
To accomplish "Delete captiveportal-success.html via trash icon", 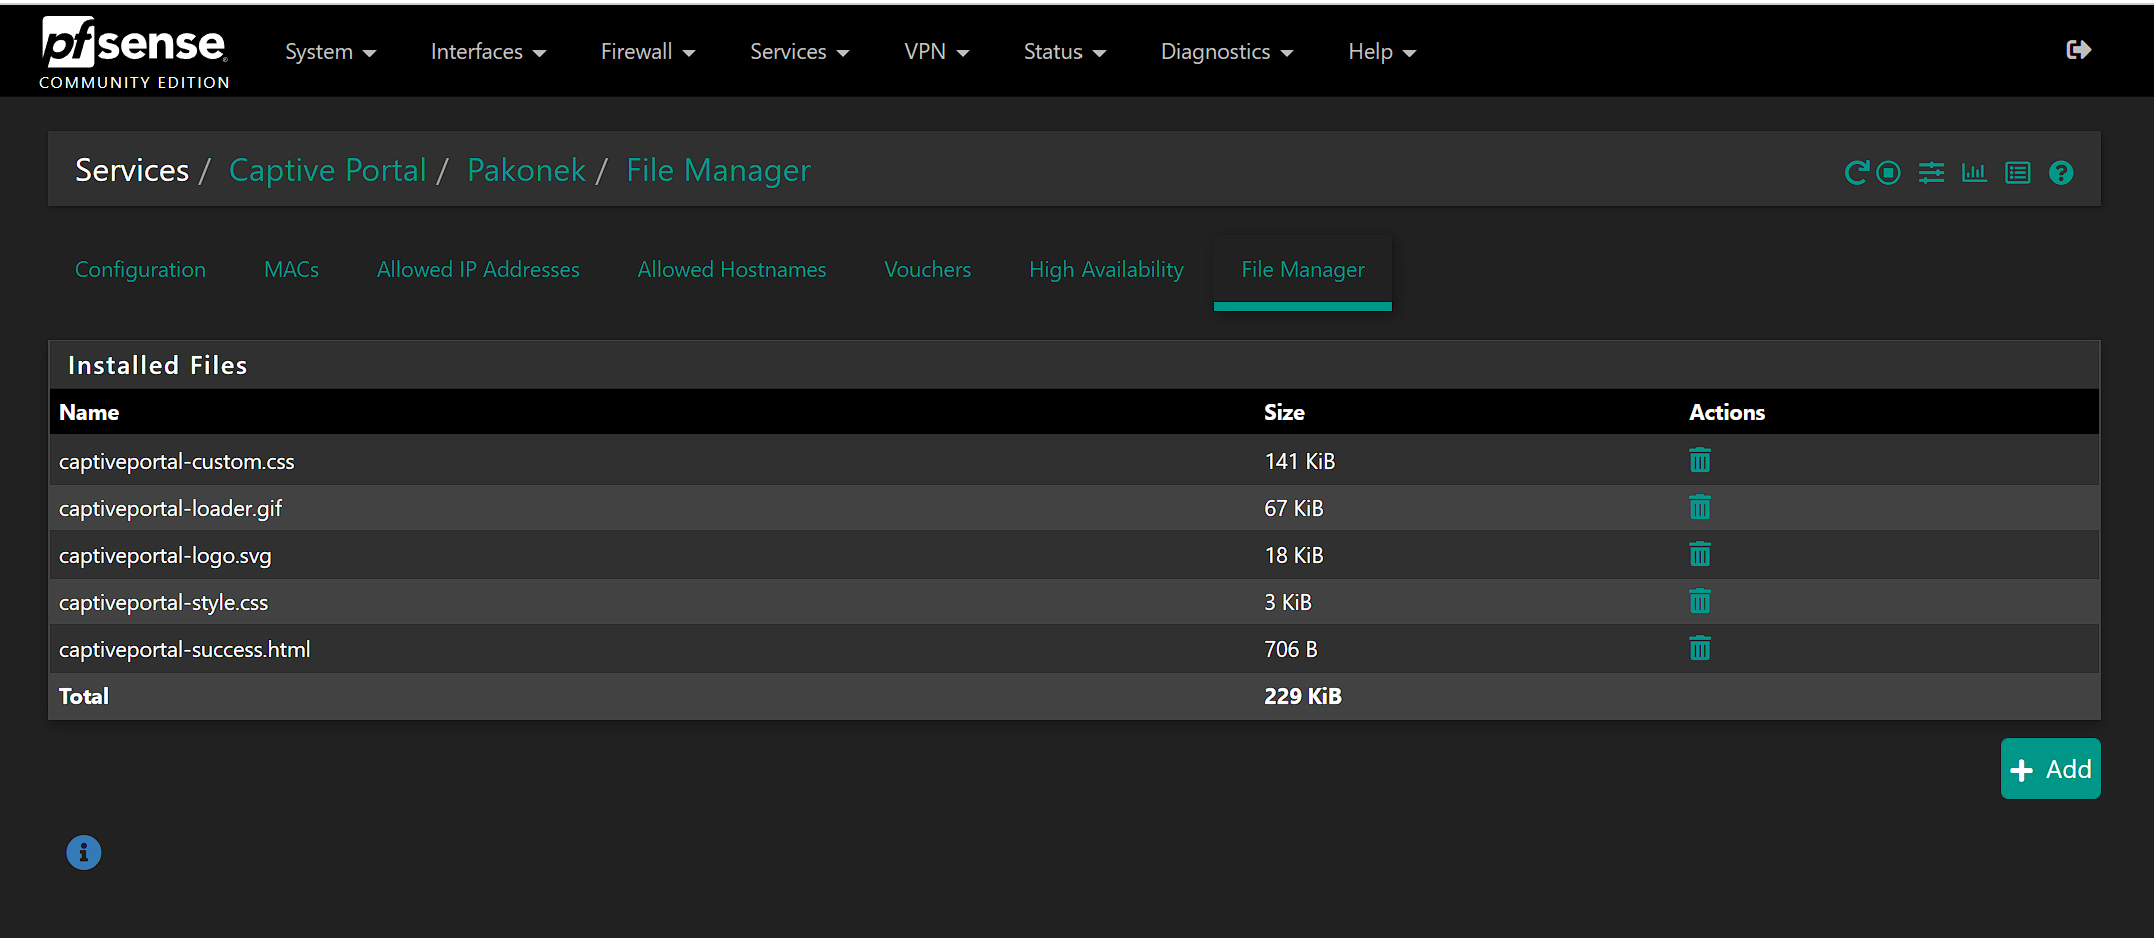I will (1699, 648).
